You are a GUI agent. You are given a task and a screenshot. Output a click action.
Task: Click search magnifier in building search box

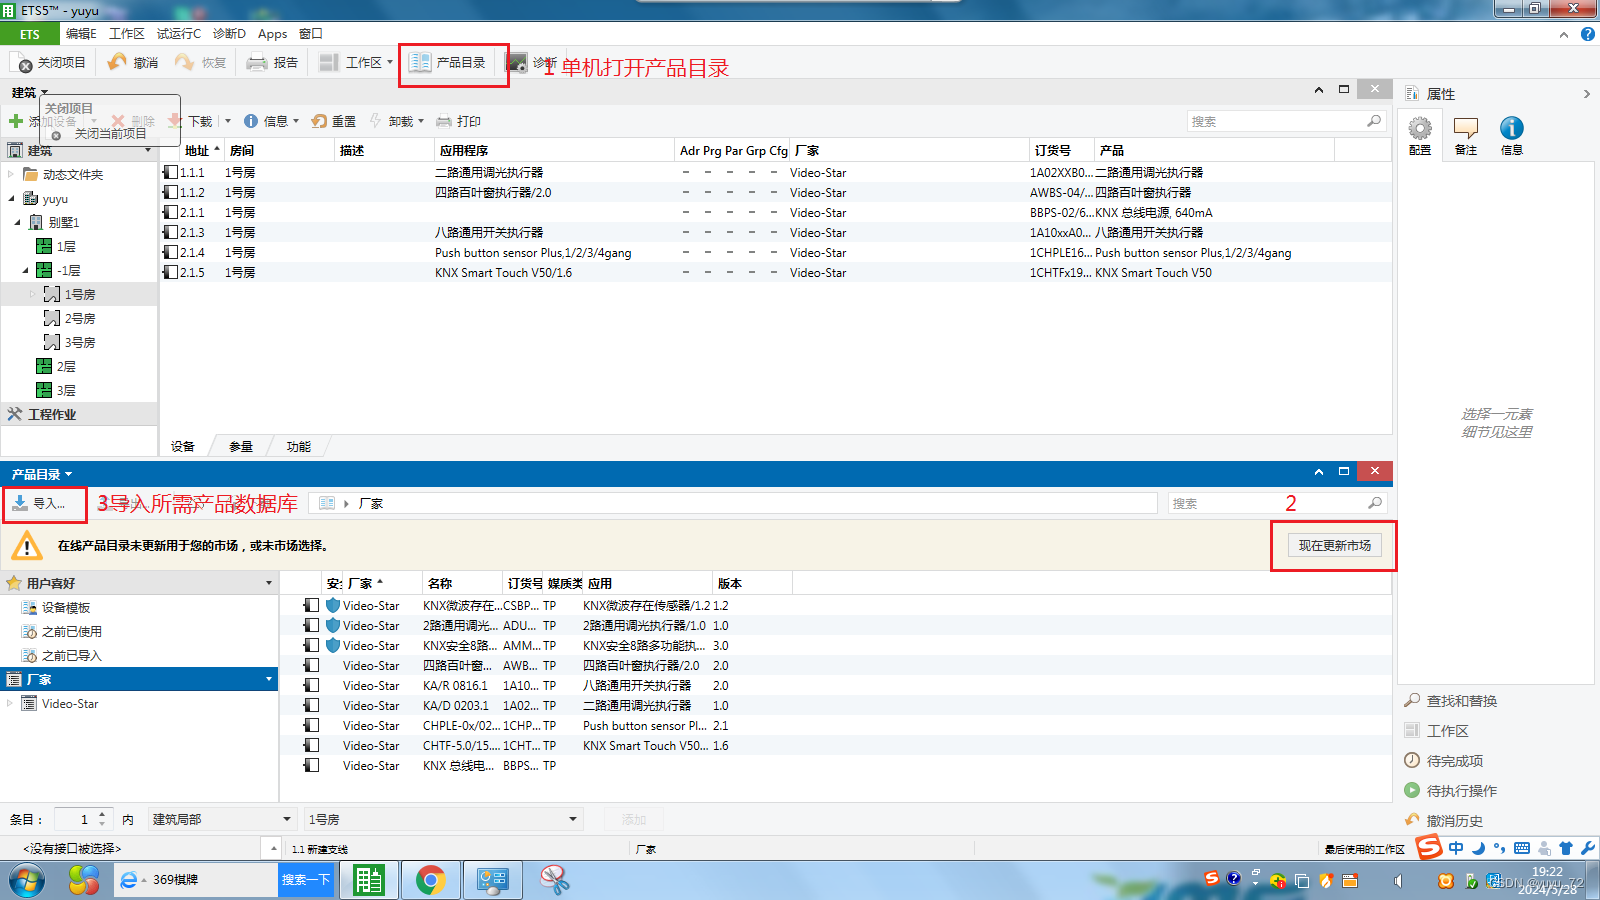pos(1374,121)
